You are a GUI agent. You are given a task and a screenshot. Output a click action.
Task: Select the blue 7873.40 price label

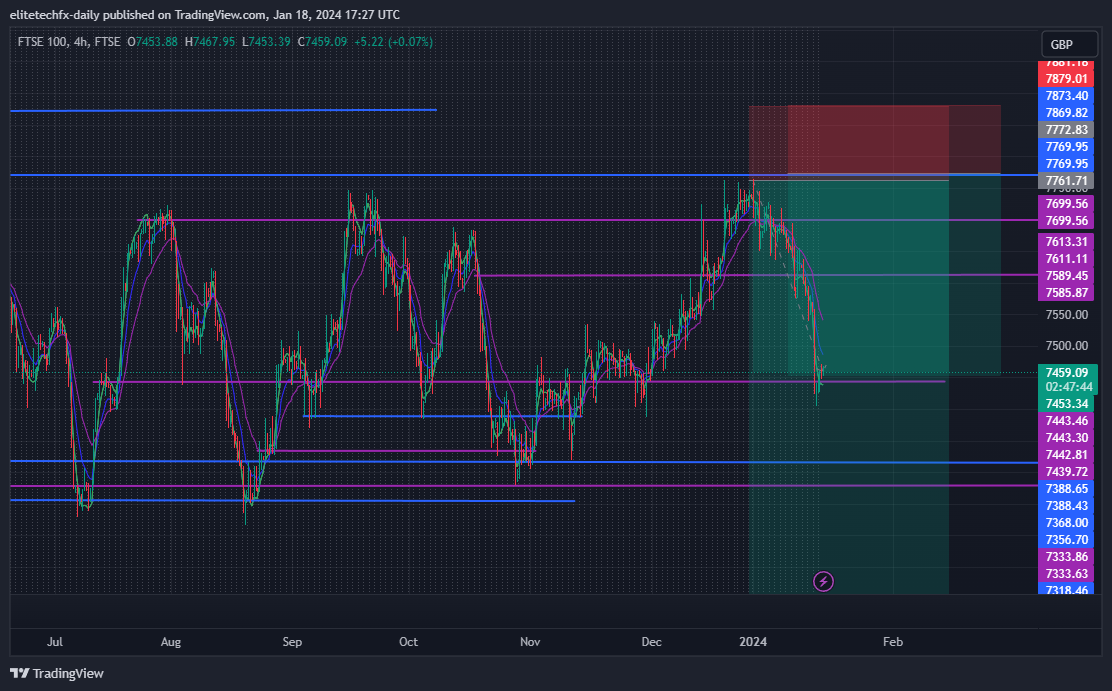(1066, 96)
